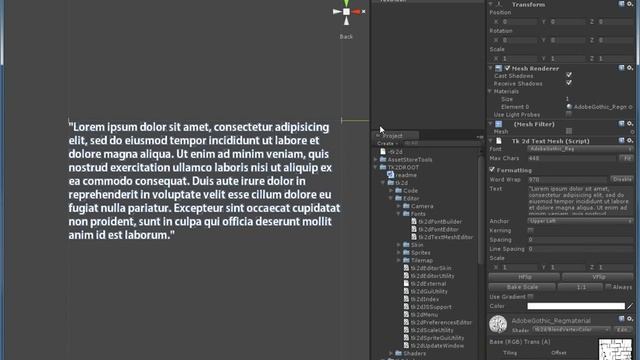
Task: Click the 1:1 scale button
Action: point(580,287)
